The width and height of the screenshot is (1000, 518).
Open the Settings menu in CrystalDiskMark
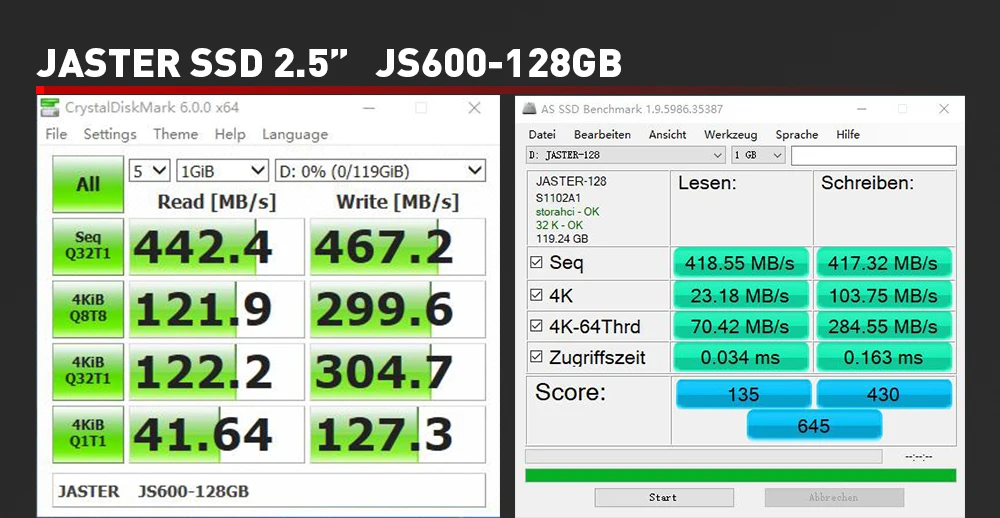point(110,134)
